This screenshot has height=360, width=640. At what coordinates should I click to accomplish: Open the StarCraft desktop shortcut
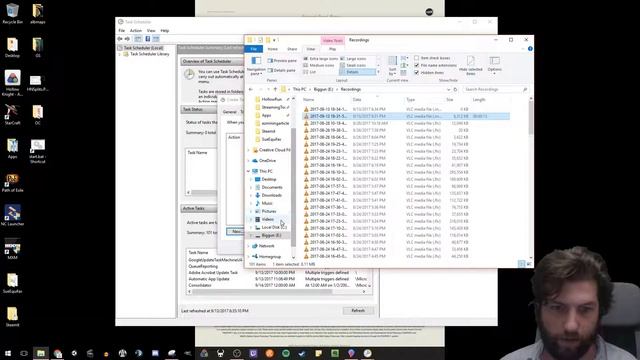[x=12, y=114]
